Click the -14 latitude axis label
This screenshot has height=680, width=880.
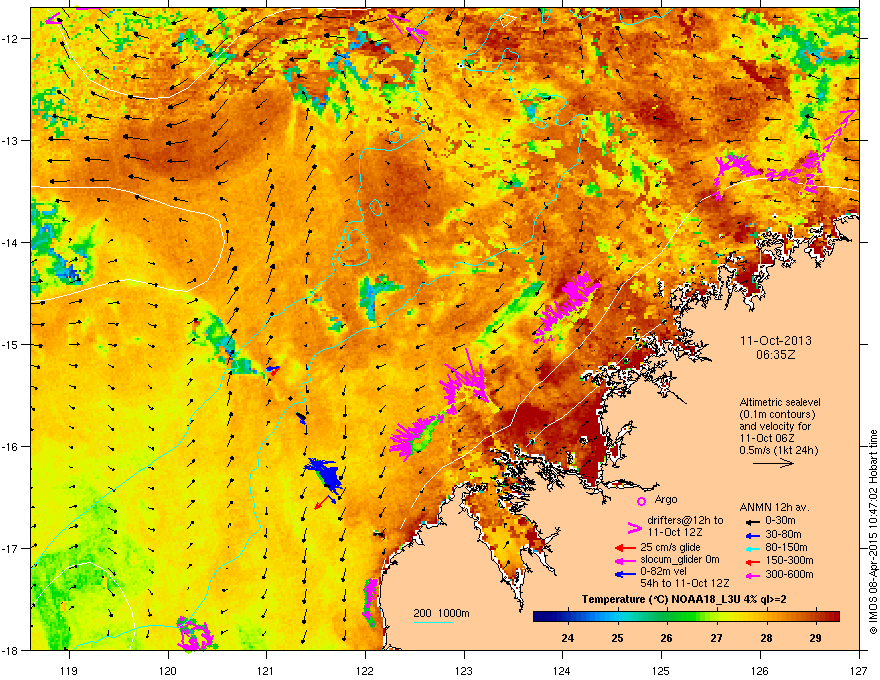click(x=11, y=242)
